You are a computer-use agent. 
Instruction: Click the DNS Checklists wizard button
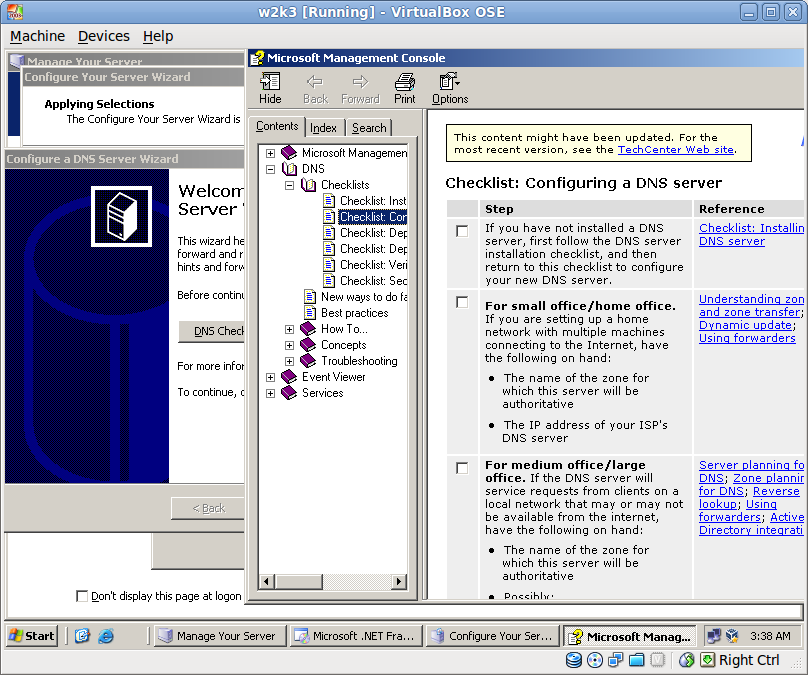212,331
